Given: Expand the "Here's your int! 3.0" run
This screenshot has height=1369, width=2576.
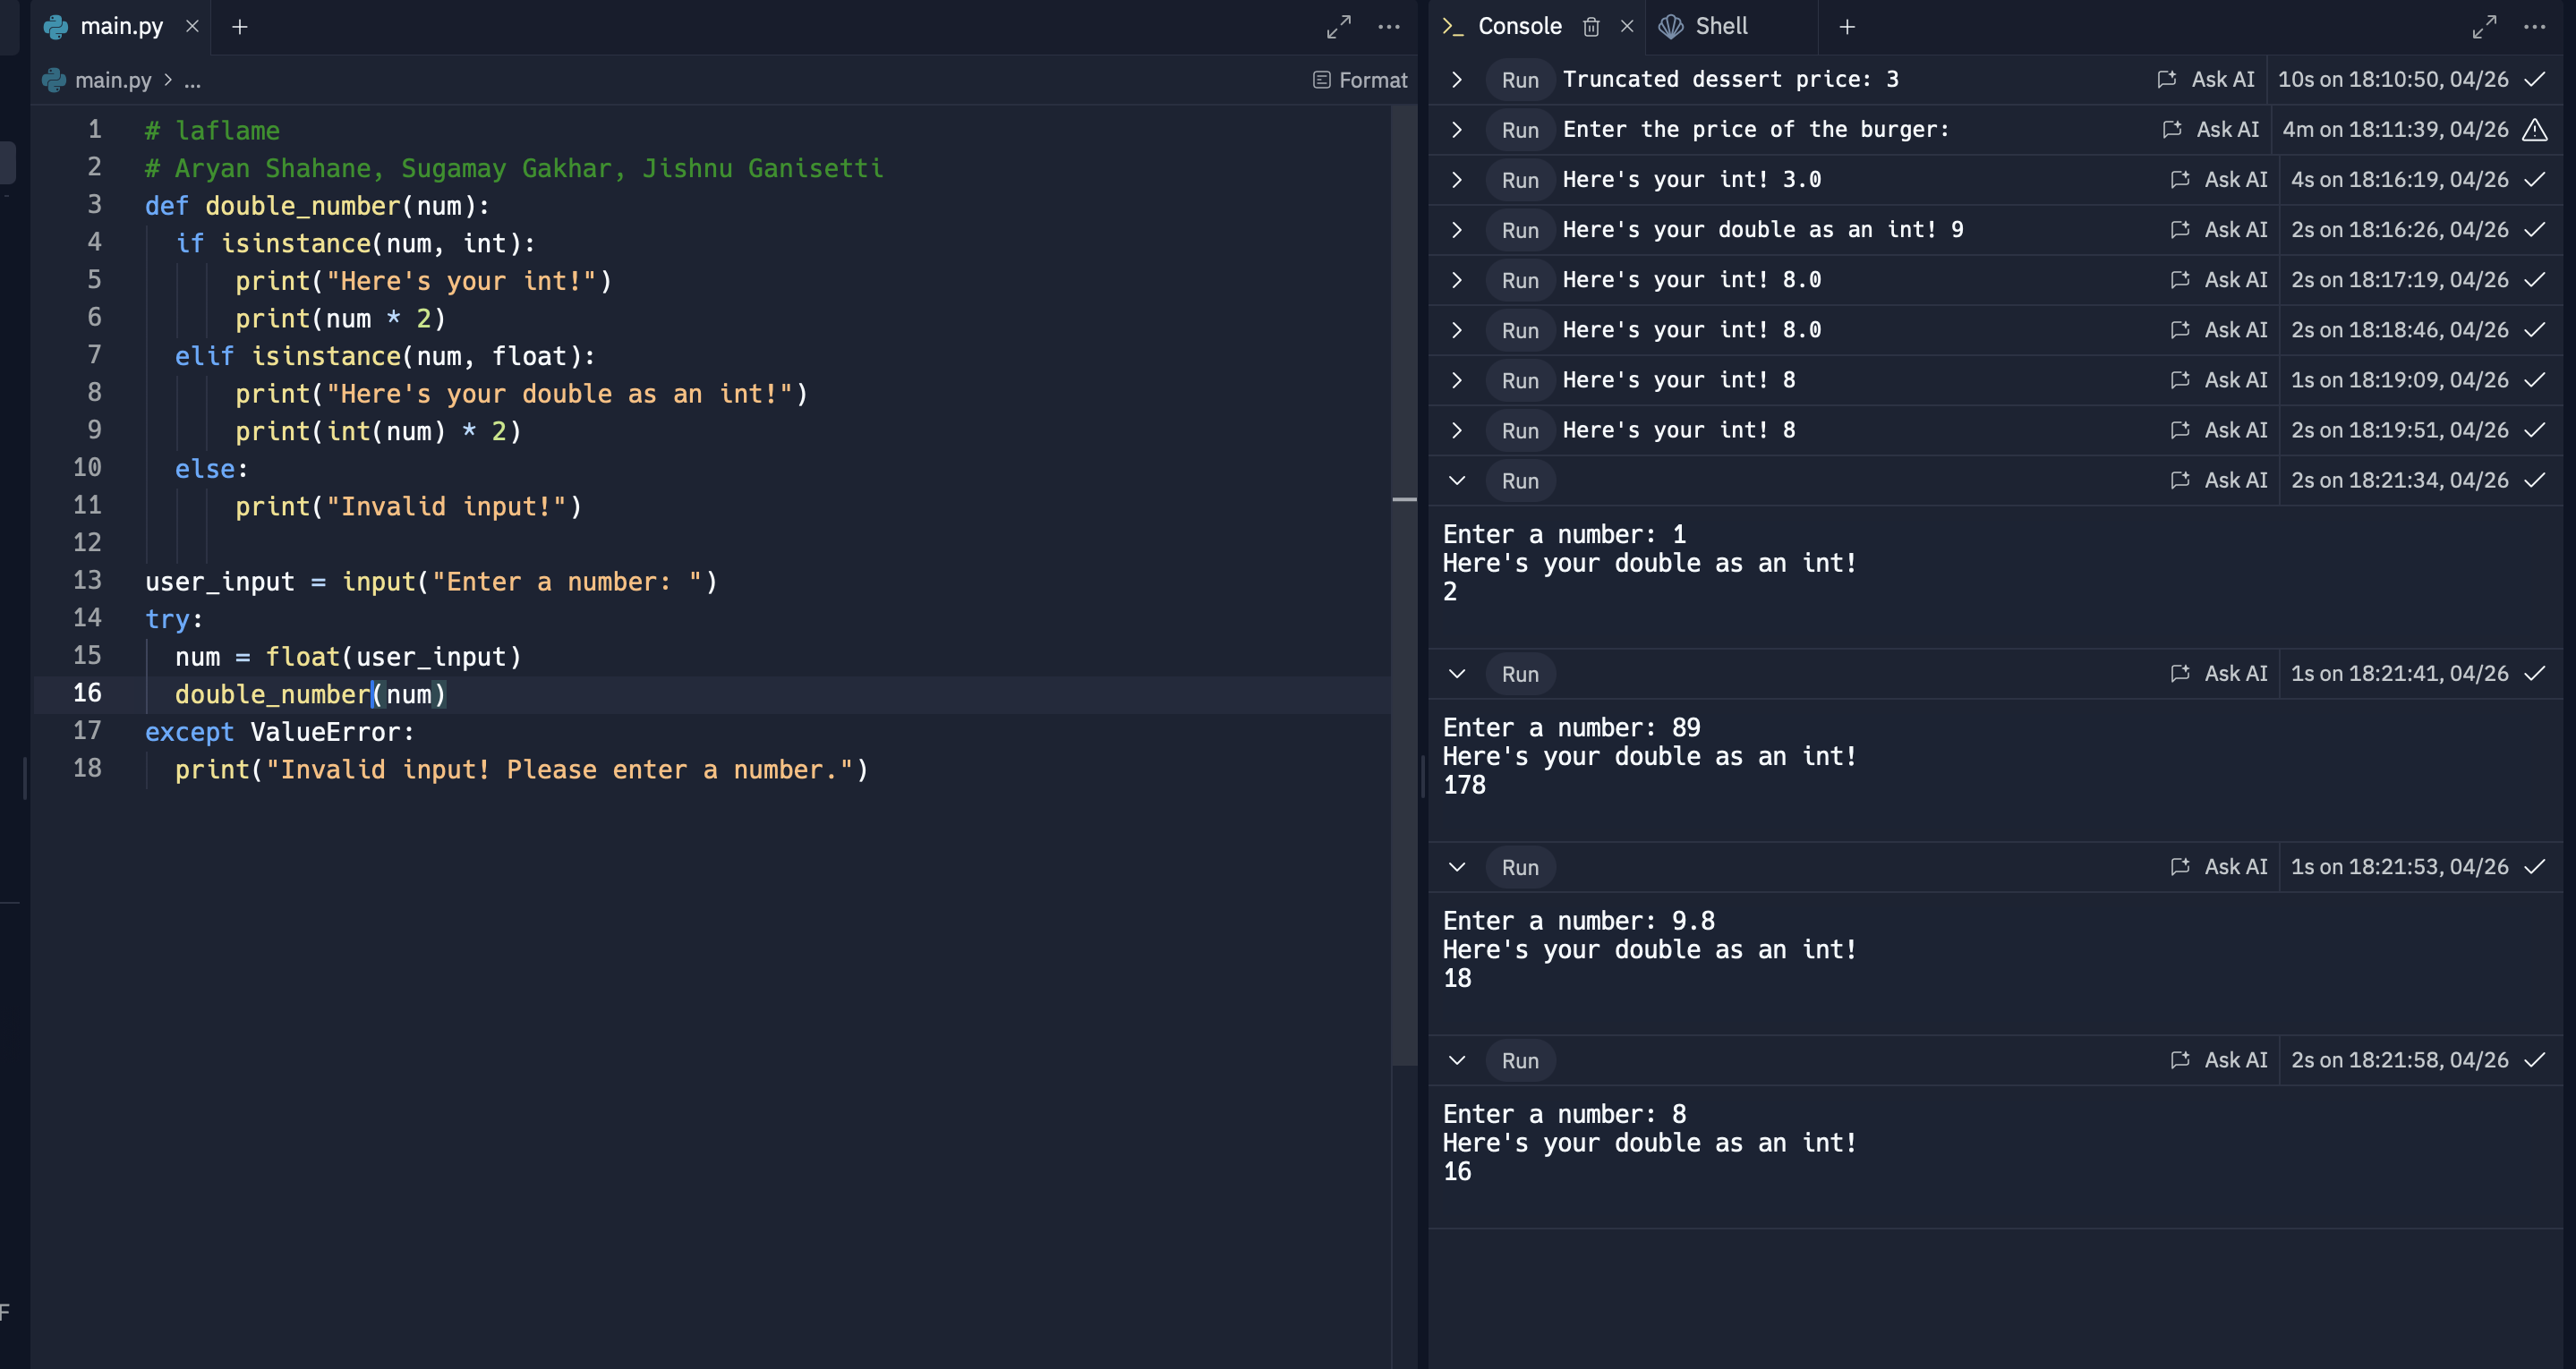Looking at the screenshot, I should tap(1457, 180).
